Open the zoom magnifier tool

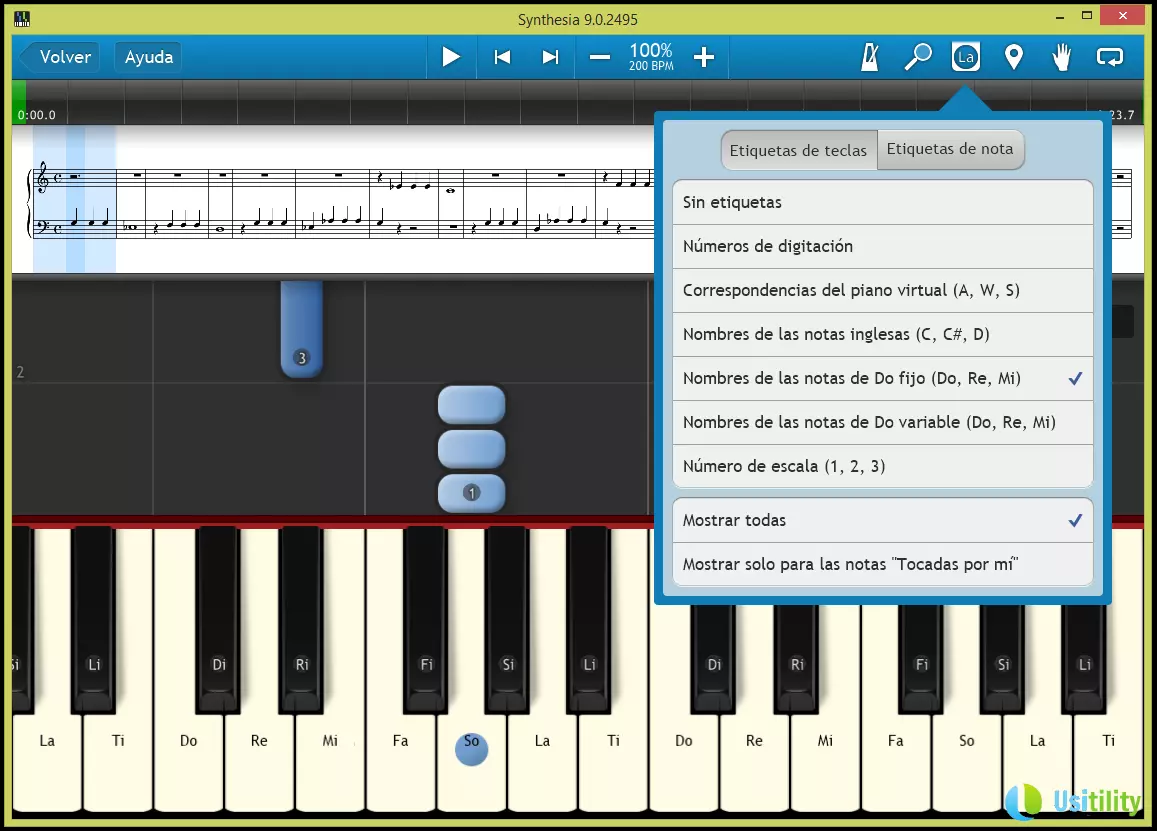(917, 57)
